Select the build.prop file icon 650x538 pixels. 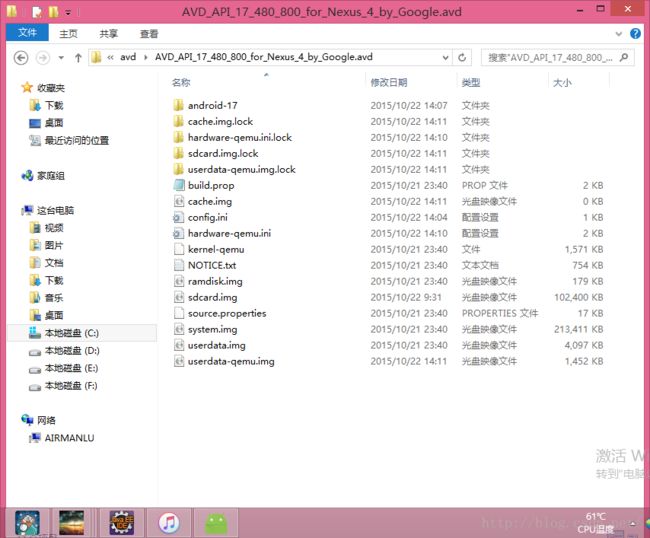179,185
